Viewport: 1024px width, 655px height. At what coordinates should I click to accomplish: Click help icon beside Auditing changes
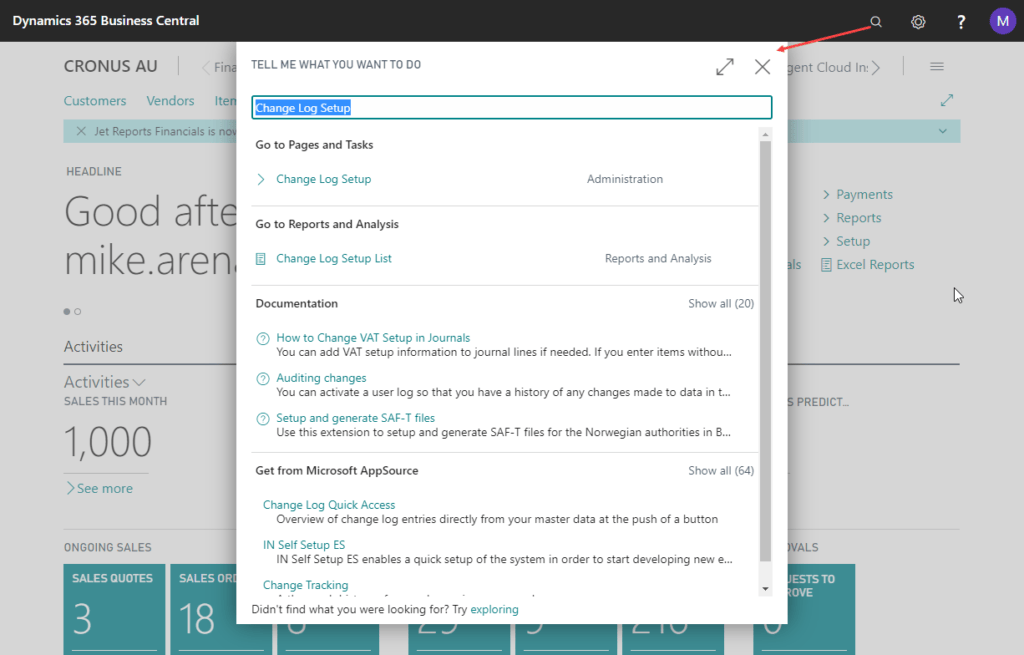click(263, 379)
